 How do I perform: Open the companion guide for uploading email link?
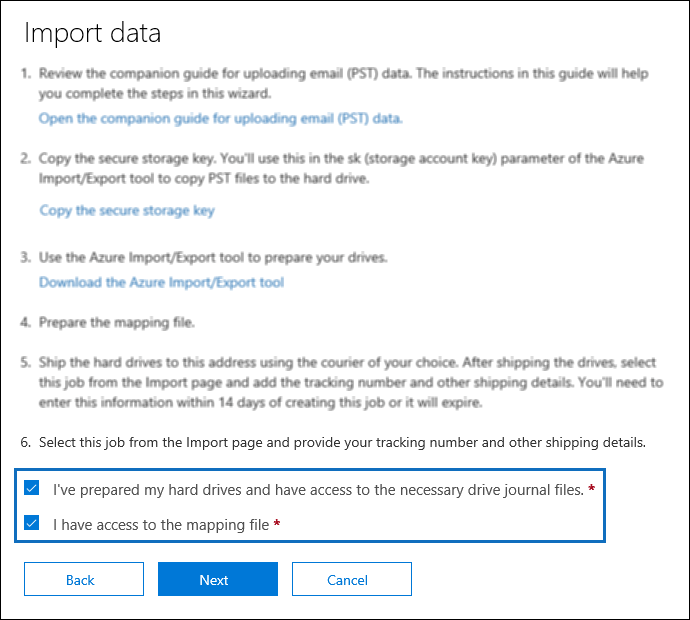click(220, 118)
